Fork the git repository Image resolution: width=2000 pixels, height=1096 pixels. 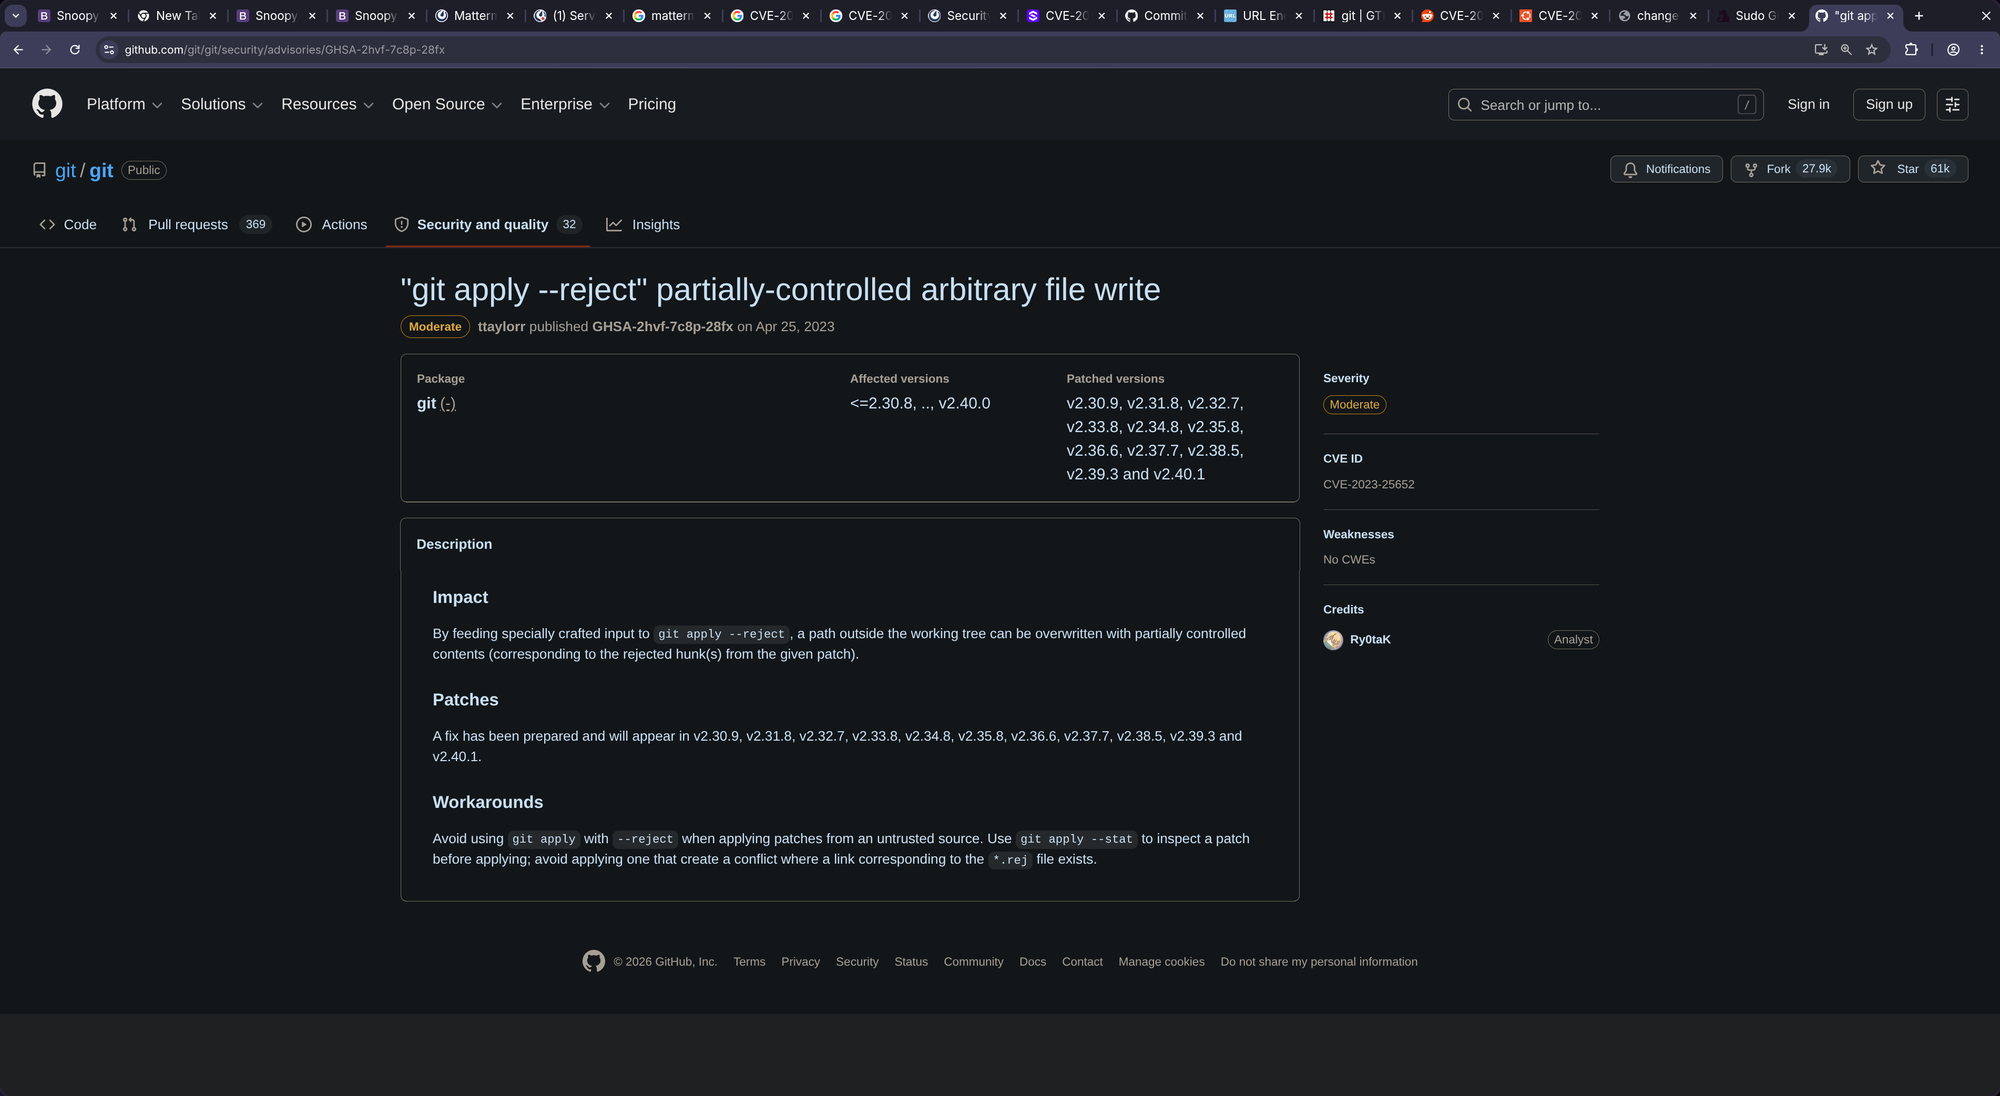pyautogui.click(x=1790, y=169)
